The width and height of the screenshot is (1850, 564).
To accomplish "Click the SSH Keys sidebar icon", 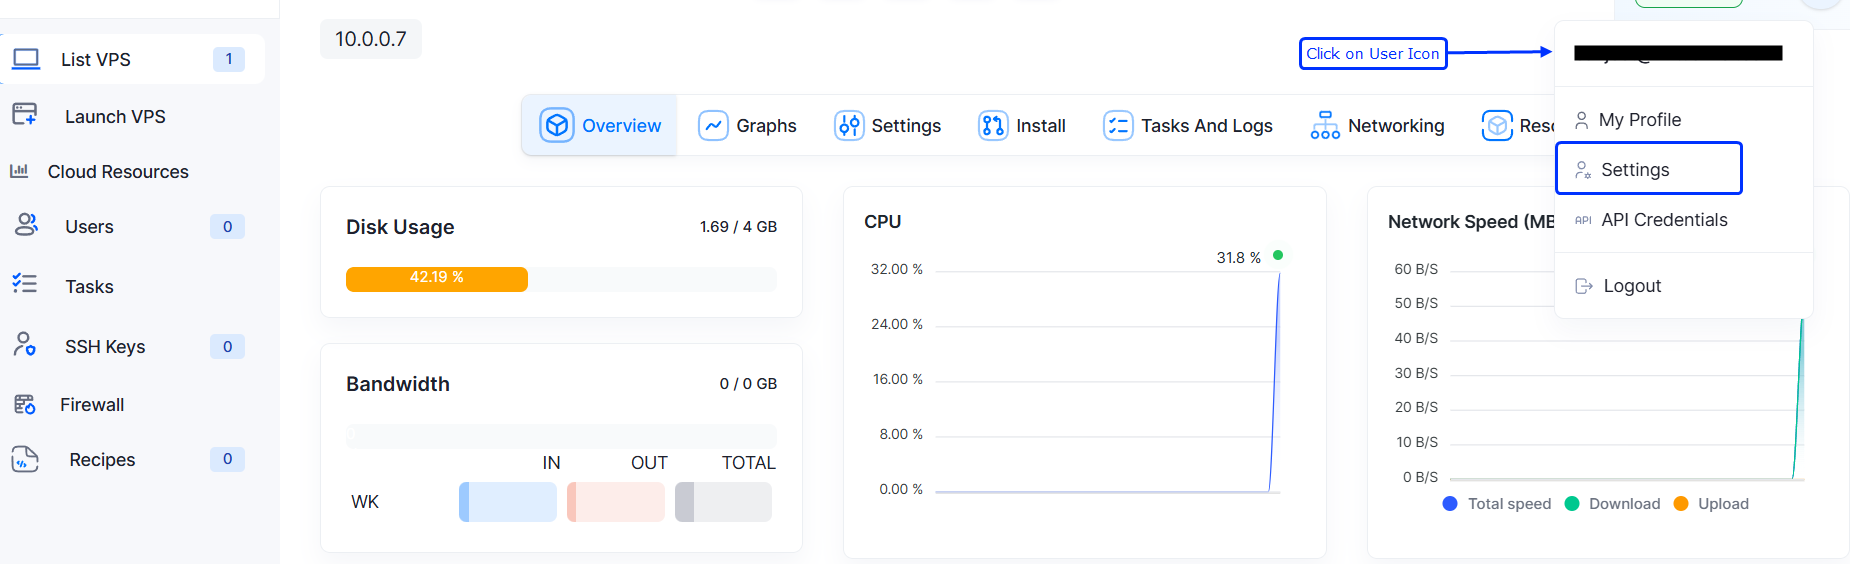I will (x=25, y=345).
